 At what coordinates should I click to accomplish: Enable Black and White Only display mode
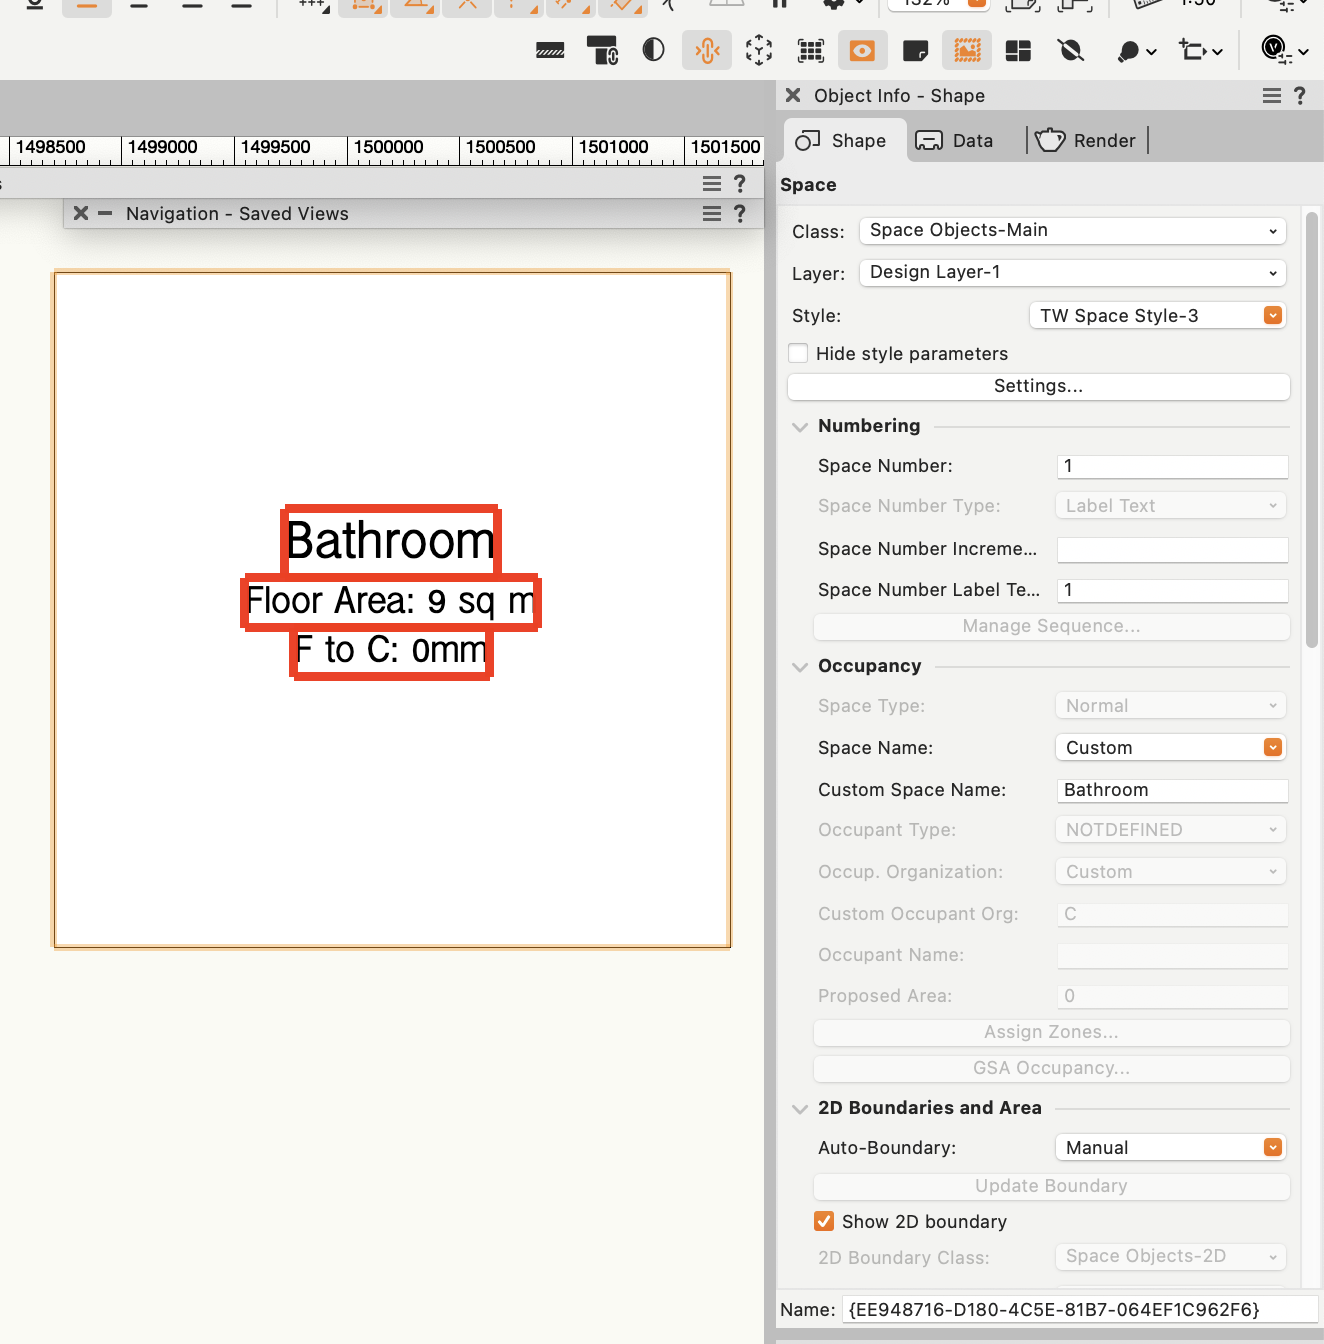(x=653, y=50)
